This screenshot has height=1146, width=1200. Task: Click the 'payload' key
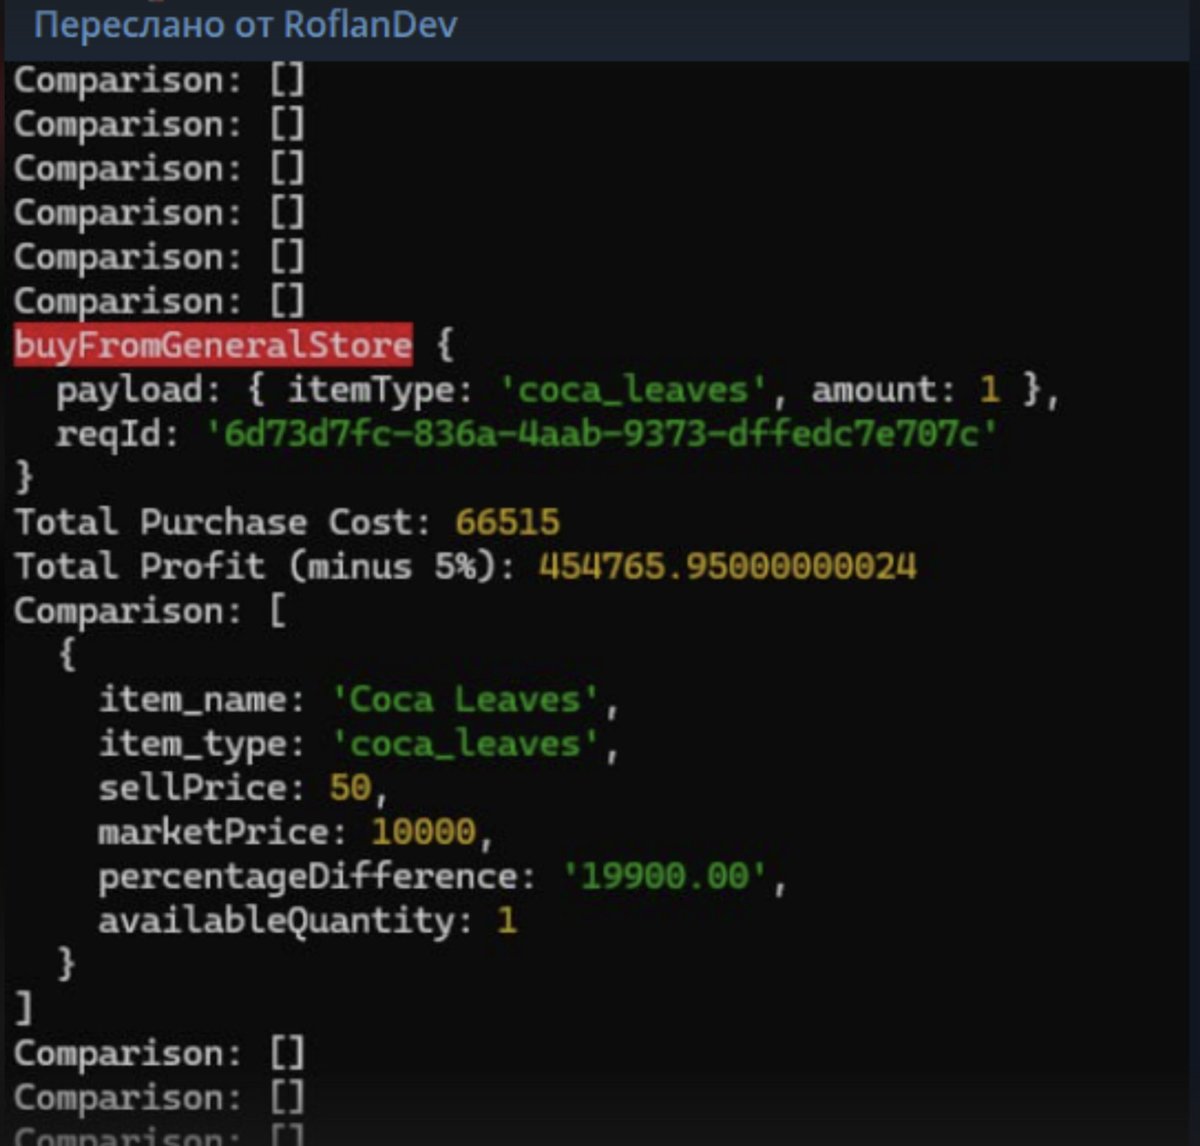(129, 391)
